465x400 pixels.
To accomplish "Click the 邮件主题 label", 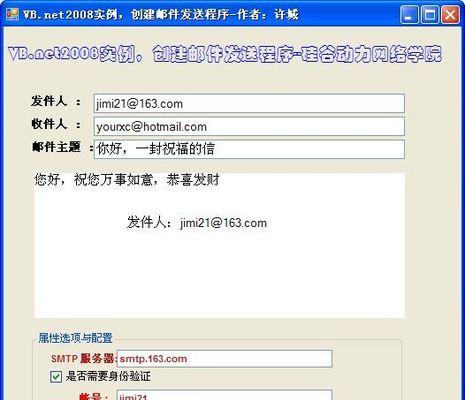I will 56,147.
